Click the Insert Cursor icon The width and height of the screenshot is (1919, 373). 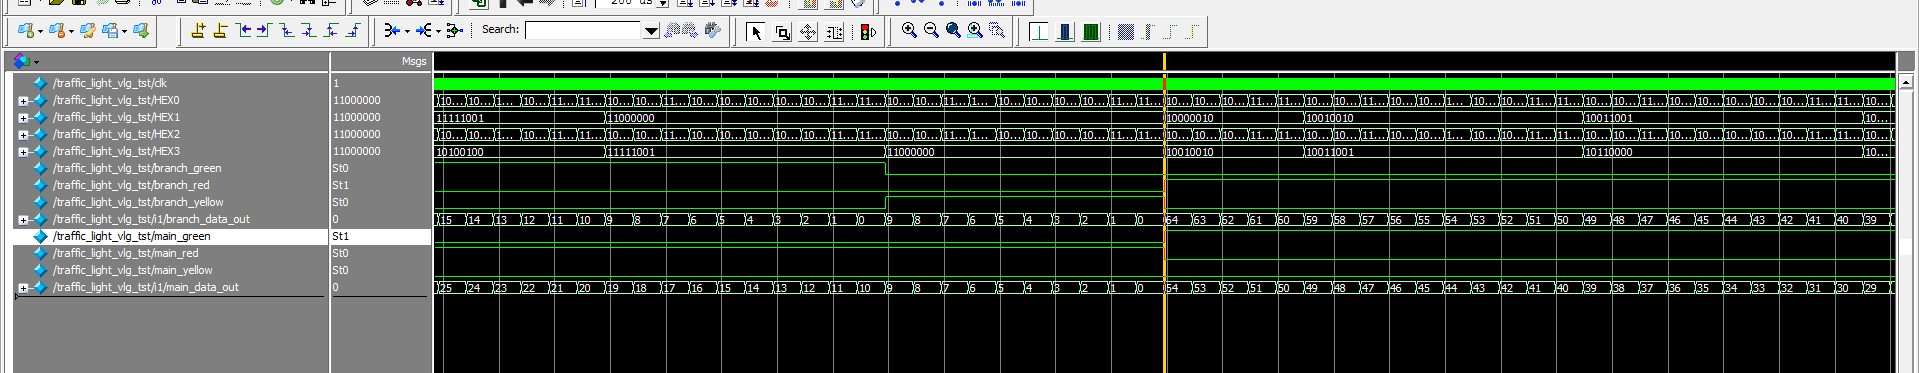pyautogui.click(x=198, y=31)
